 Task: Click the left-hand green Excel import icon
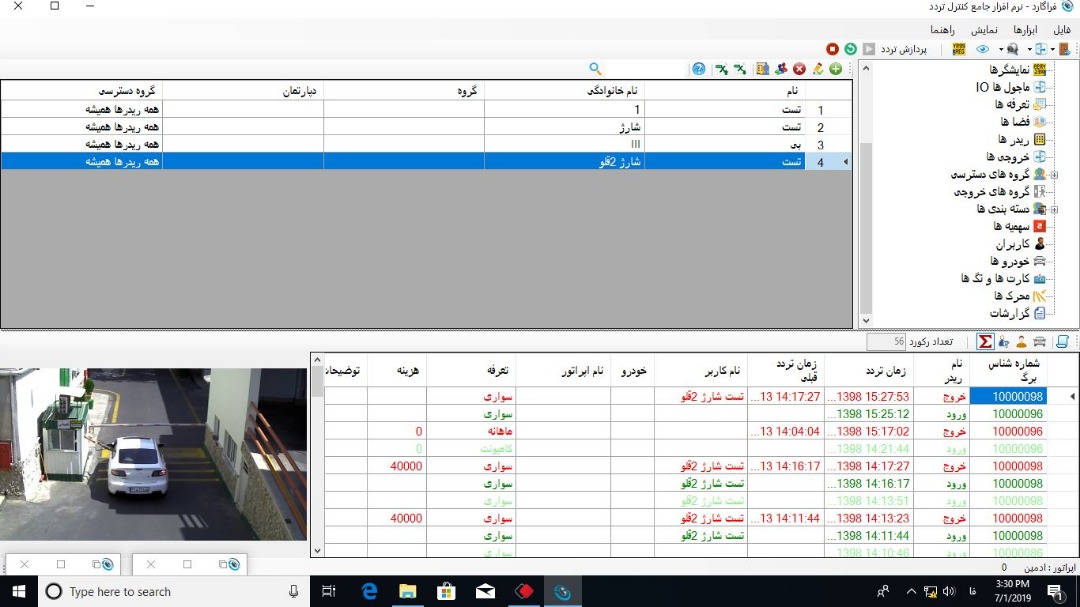pos(721,69)
